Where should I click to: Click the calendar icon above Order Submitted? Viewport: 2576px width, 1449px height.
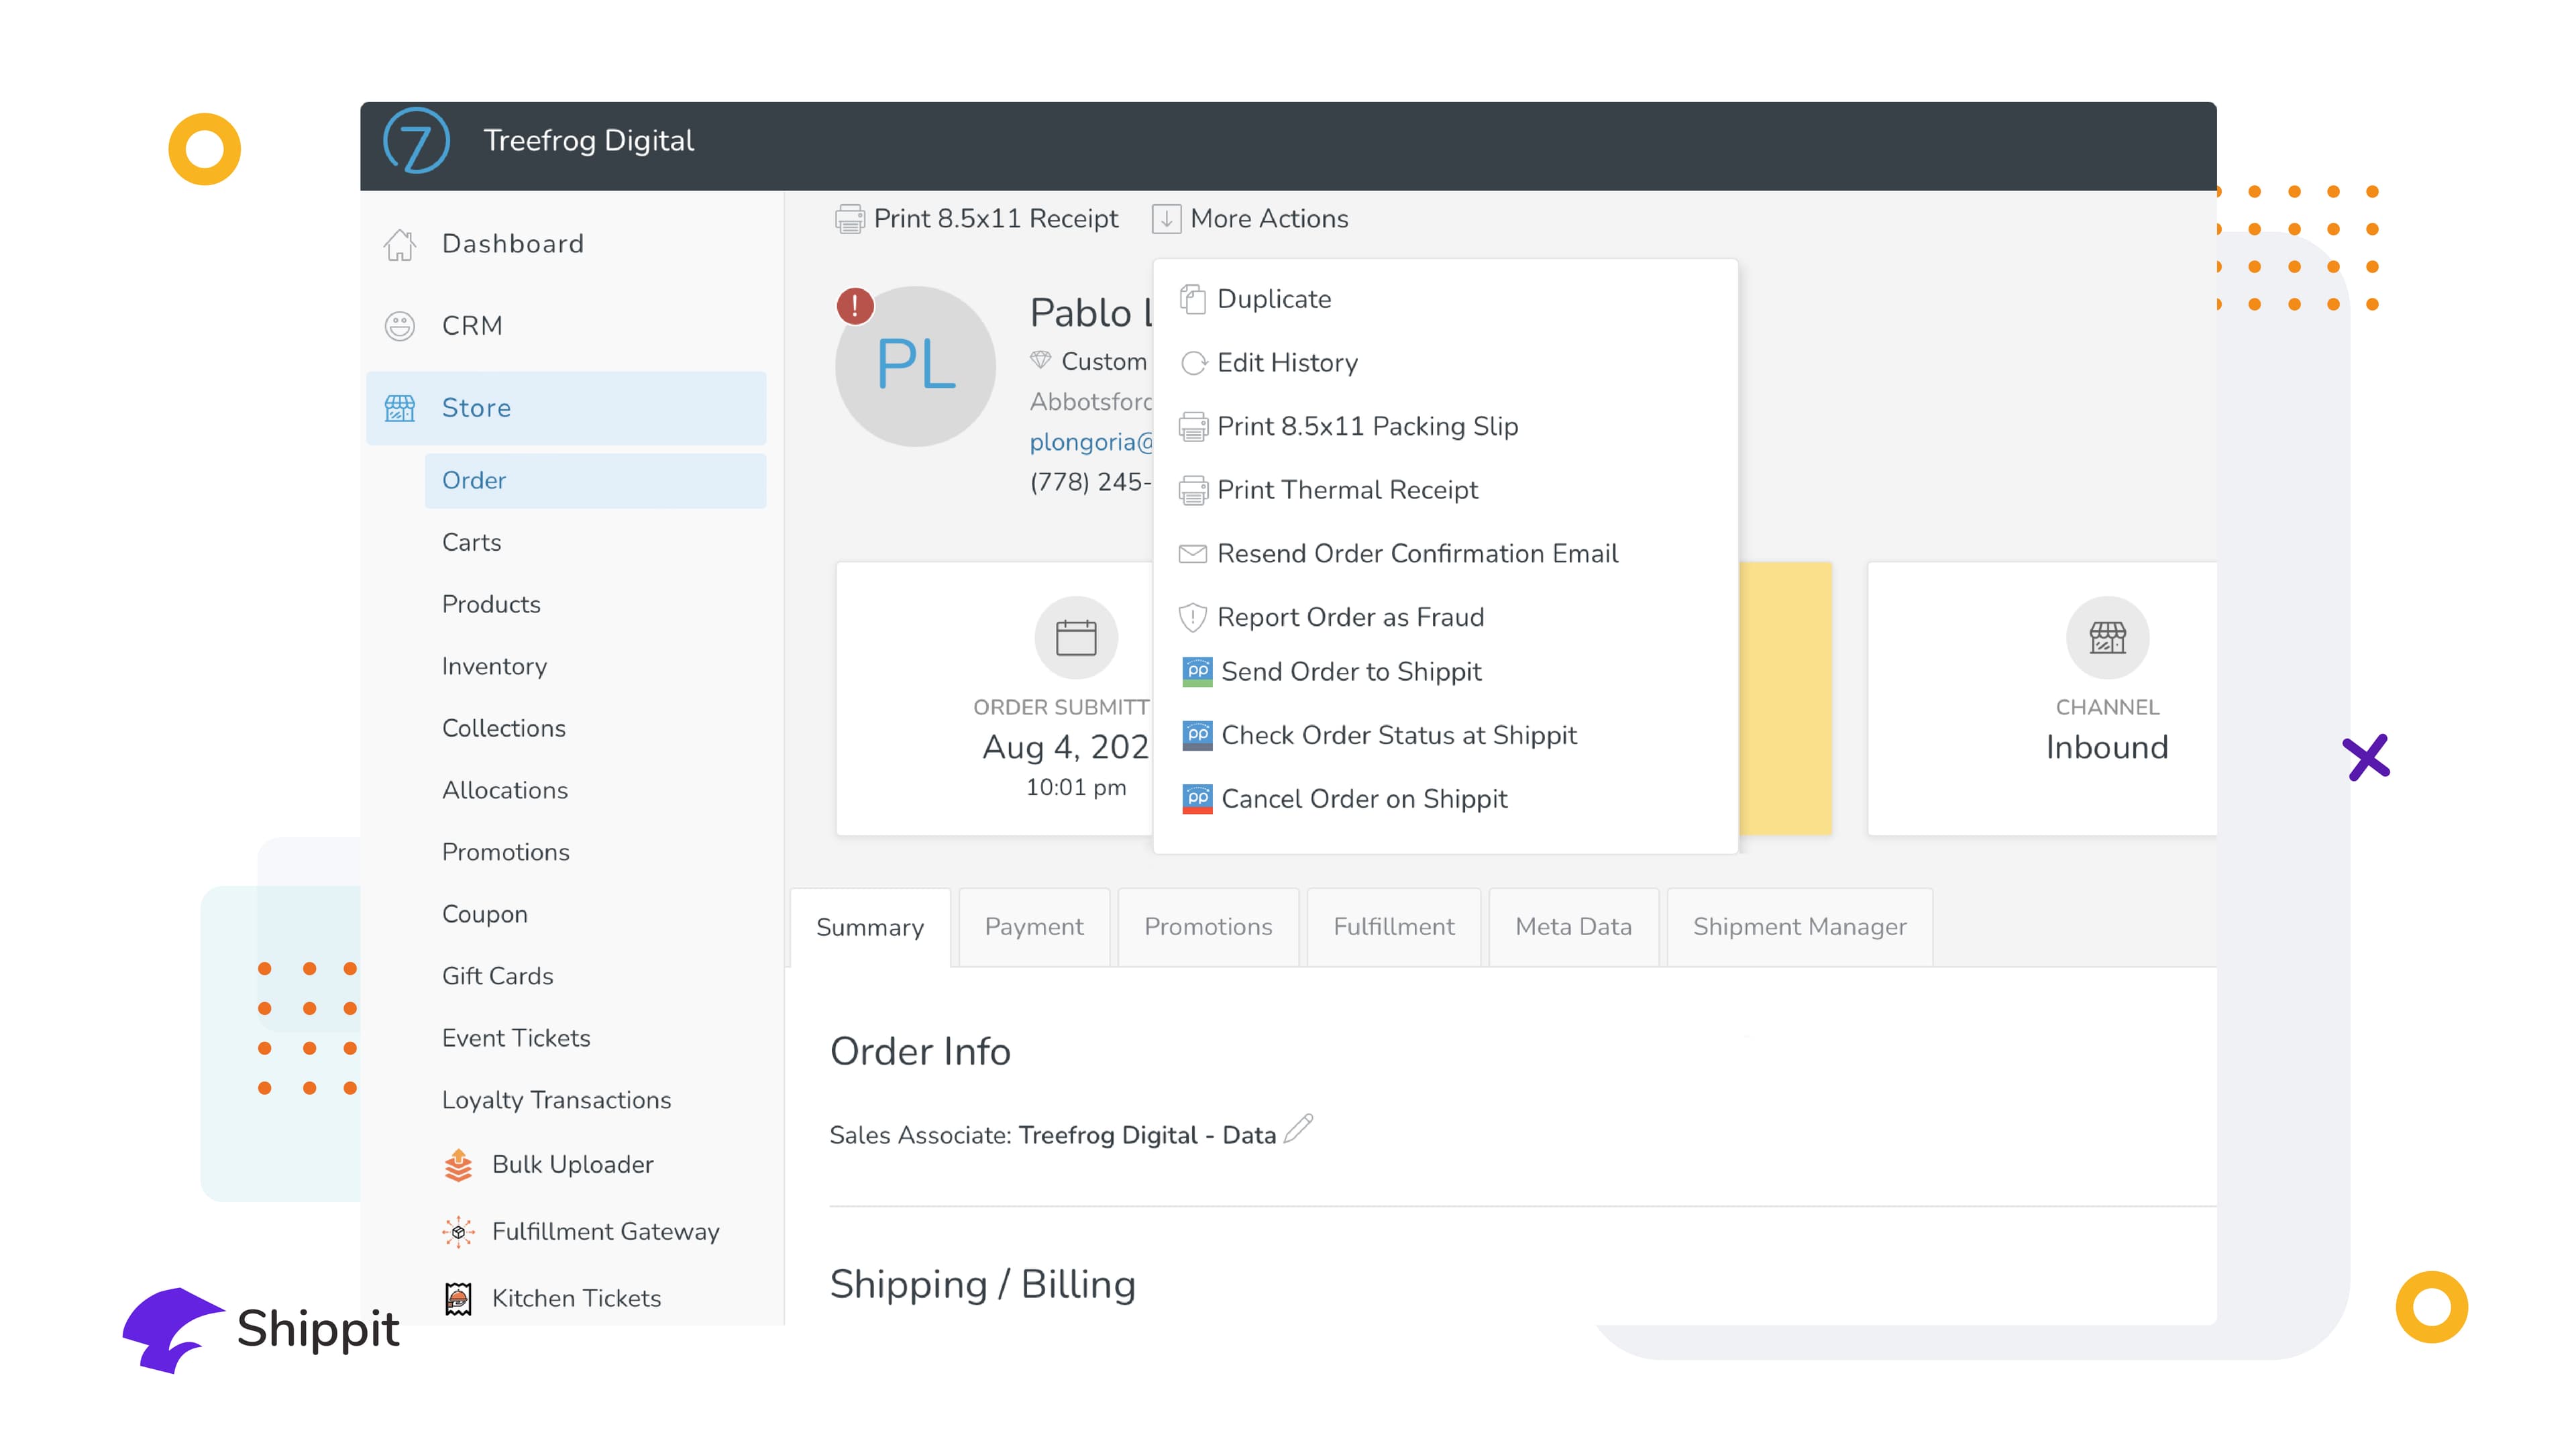(1076, 638)
